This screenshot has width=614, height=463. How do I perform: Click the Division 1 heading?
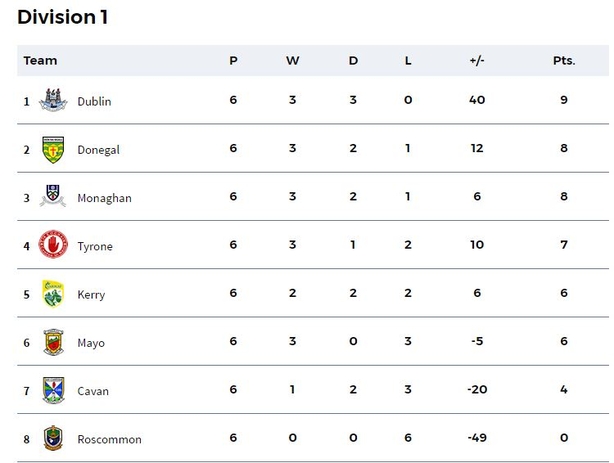63,17
